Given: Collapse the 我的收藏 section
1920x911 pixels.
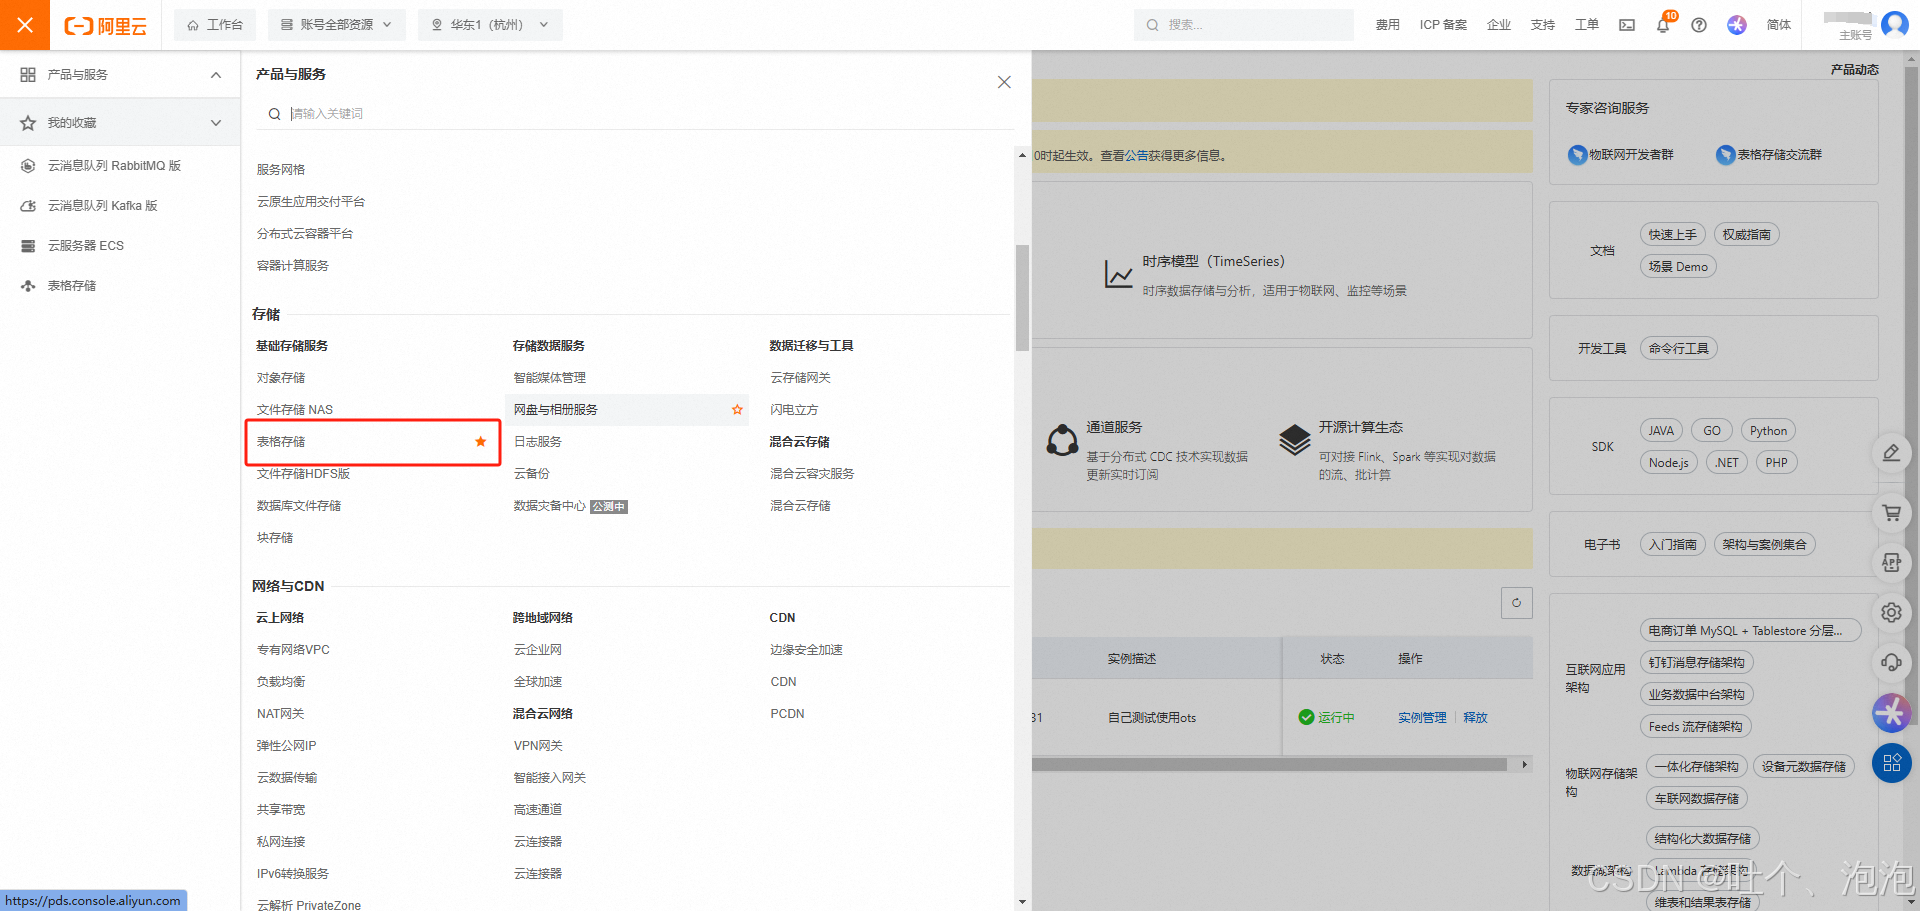Looking at the screenshot, I should (x=215, y=122).
